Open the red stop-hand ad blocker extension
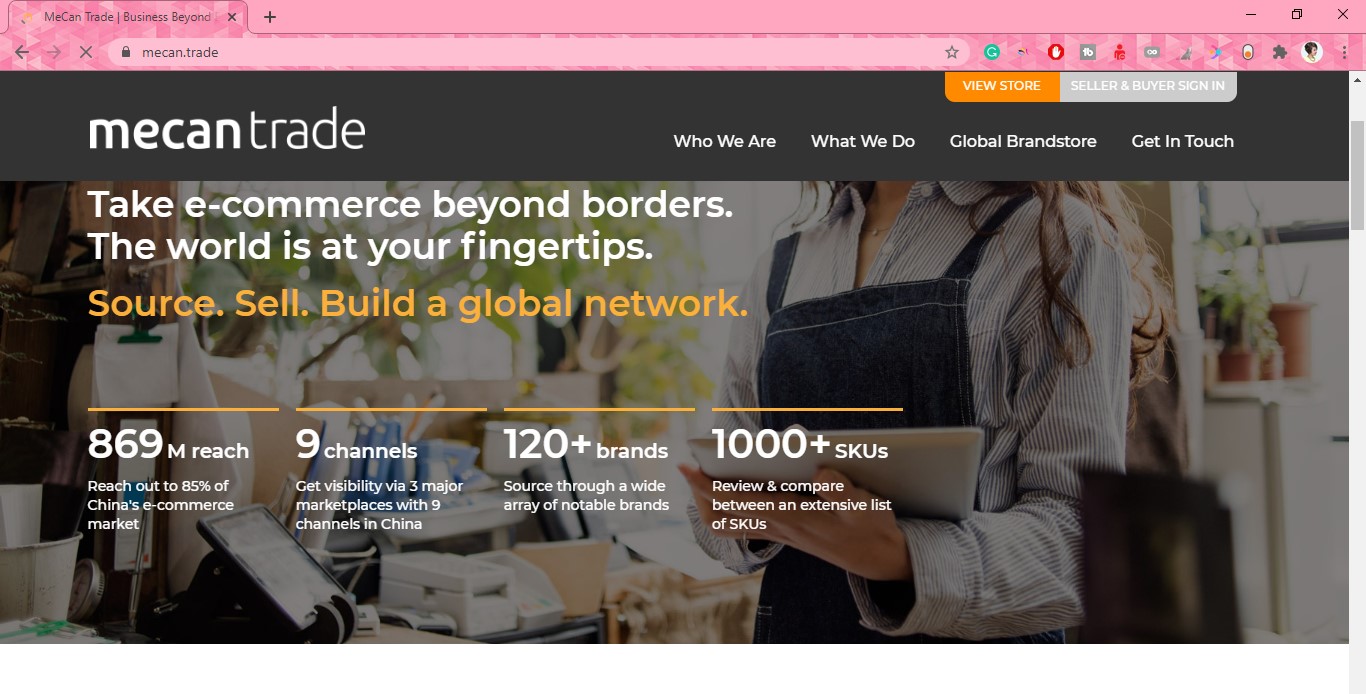The height and width of the screenshot is (694, 1366). [1056, 52]
